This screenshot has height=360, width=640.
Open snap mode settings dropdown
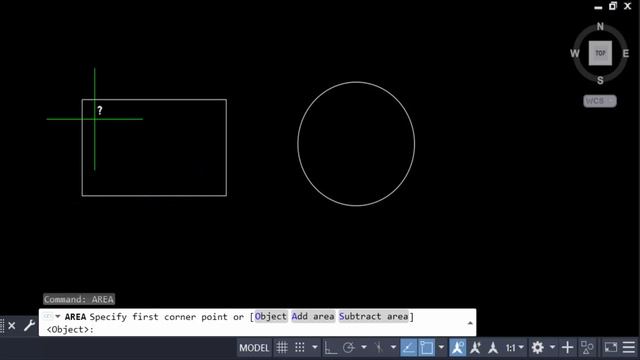[315, 348]
